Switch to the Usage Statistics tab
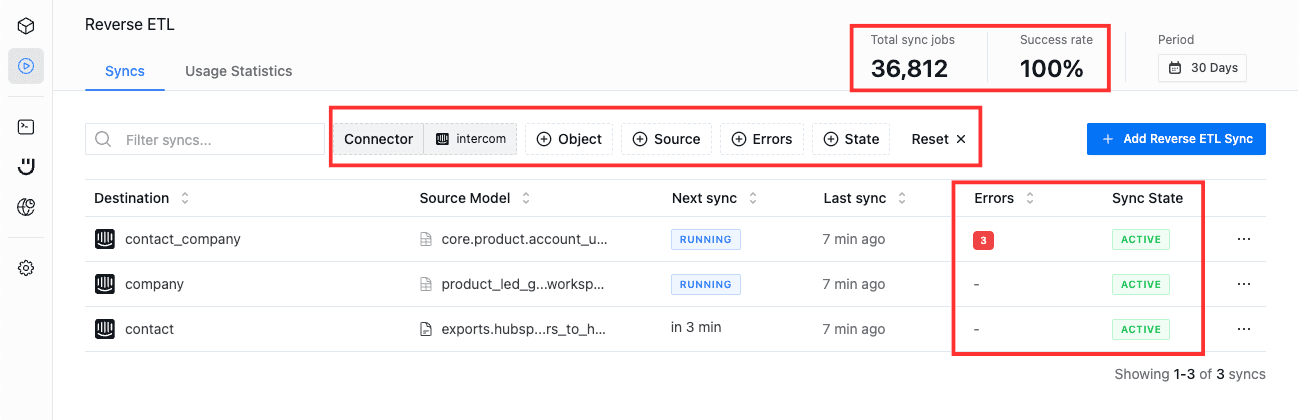Screen dimensions: 1298x420 [238, 71]
